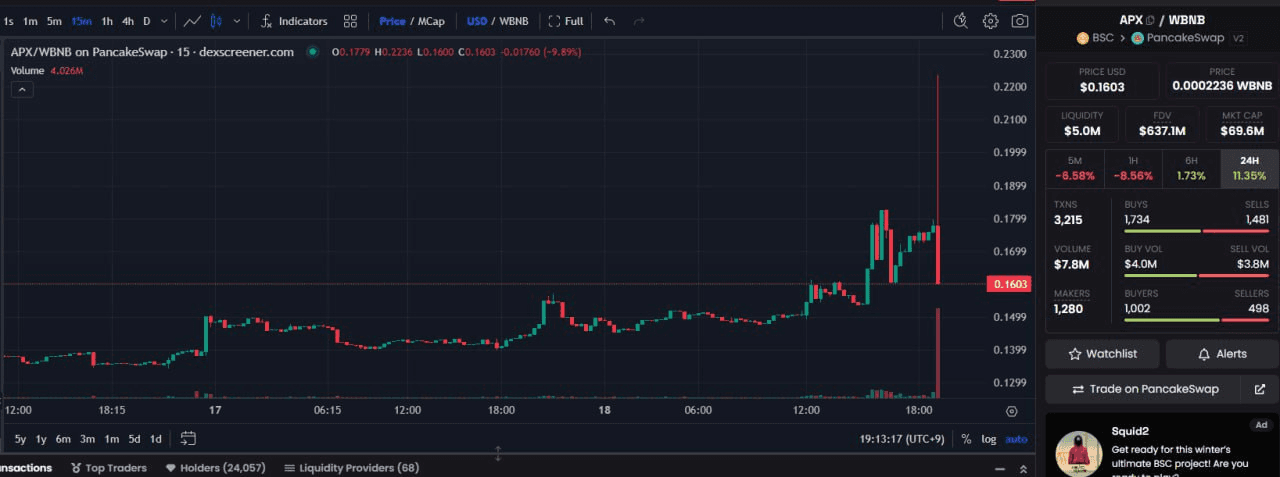This screenshot has height=477, width=1280.
Task: Click the current price label 0.1603
Action: pyautogui.click(x=1009, y=285)
